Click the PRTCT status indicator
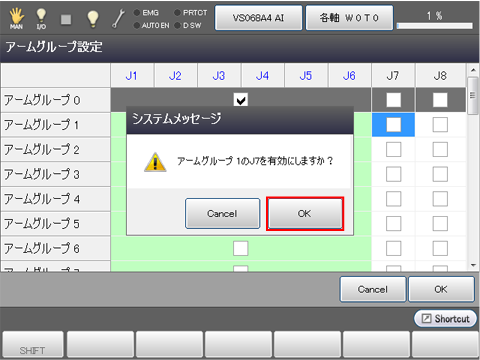Image resolution: width=480 pixels, height=360 pixels. 191,13
